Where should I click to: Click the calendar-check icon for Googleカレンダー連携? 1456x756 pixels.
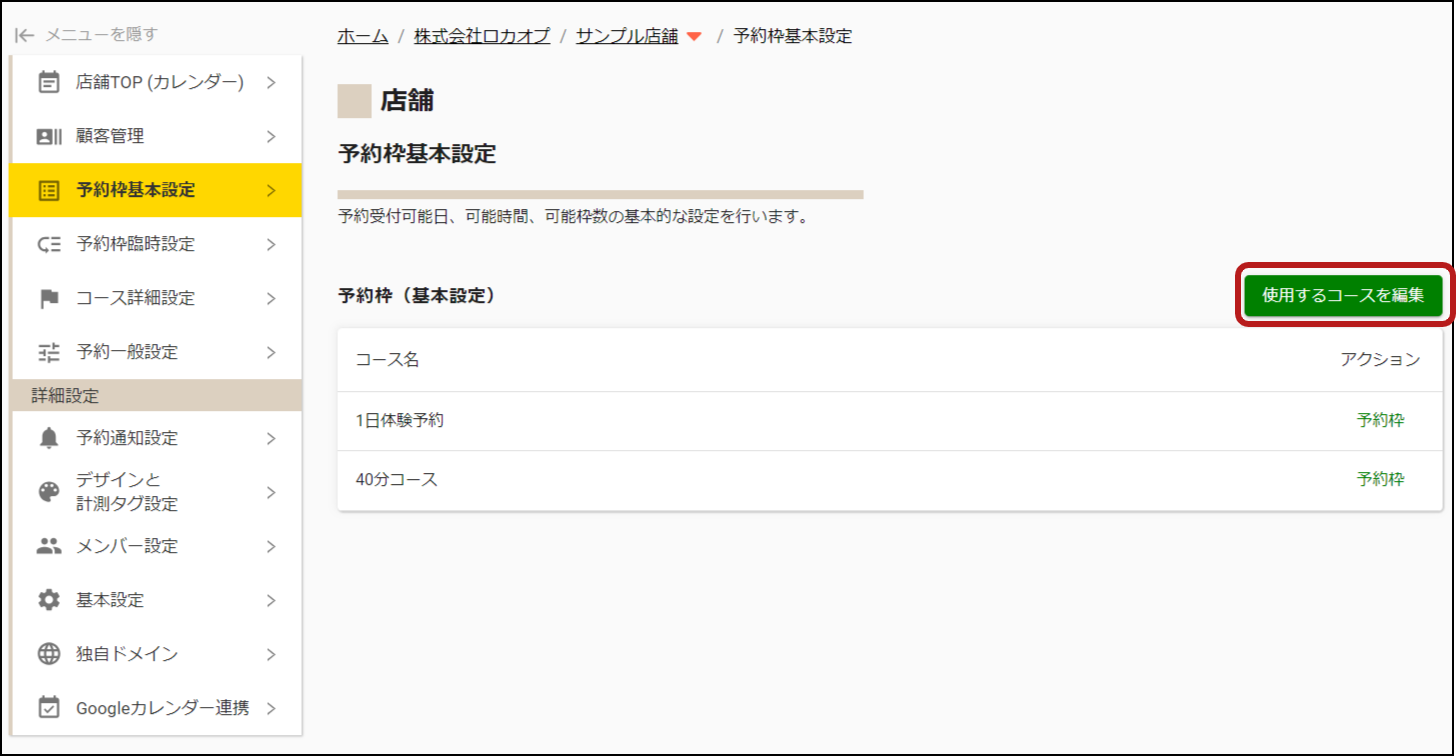click(48, 708)
